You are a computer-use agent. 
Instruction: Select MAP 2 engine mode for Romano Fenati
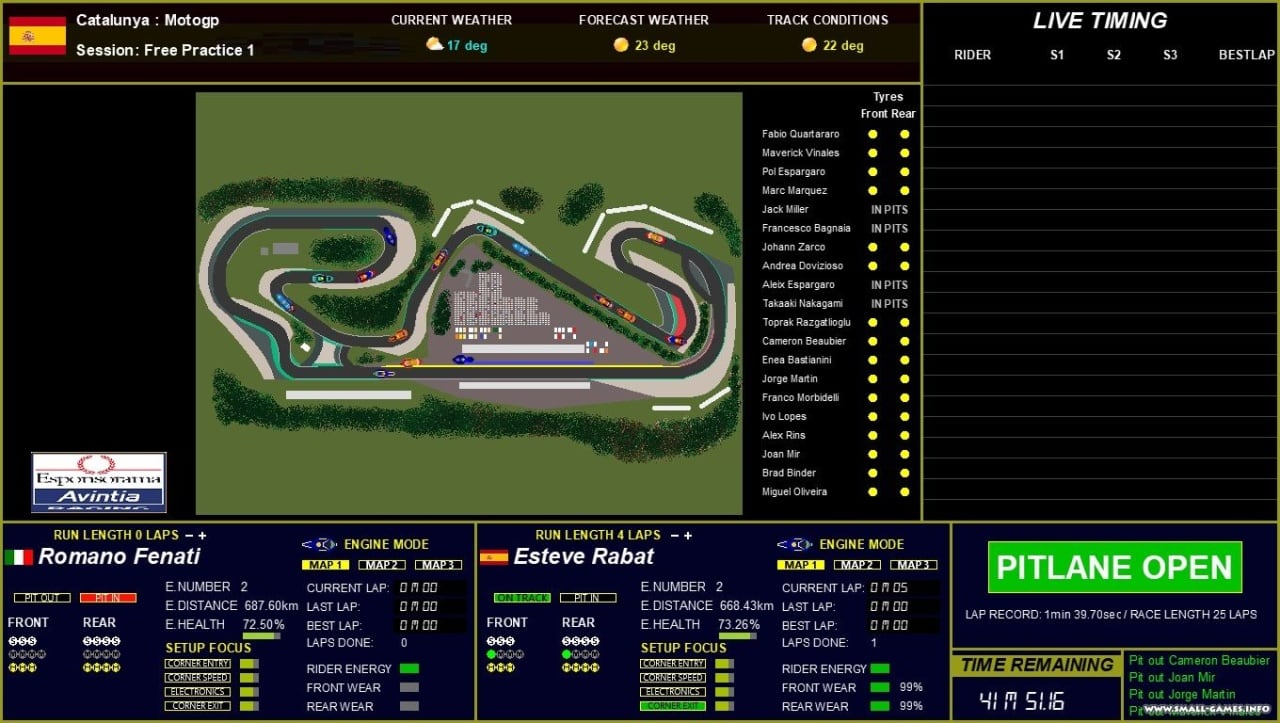click(381, 565)
